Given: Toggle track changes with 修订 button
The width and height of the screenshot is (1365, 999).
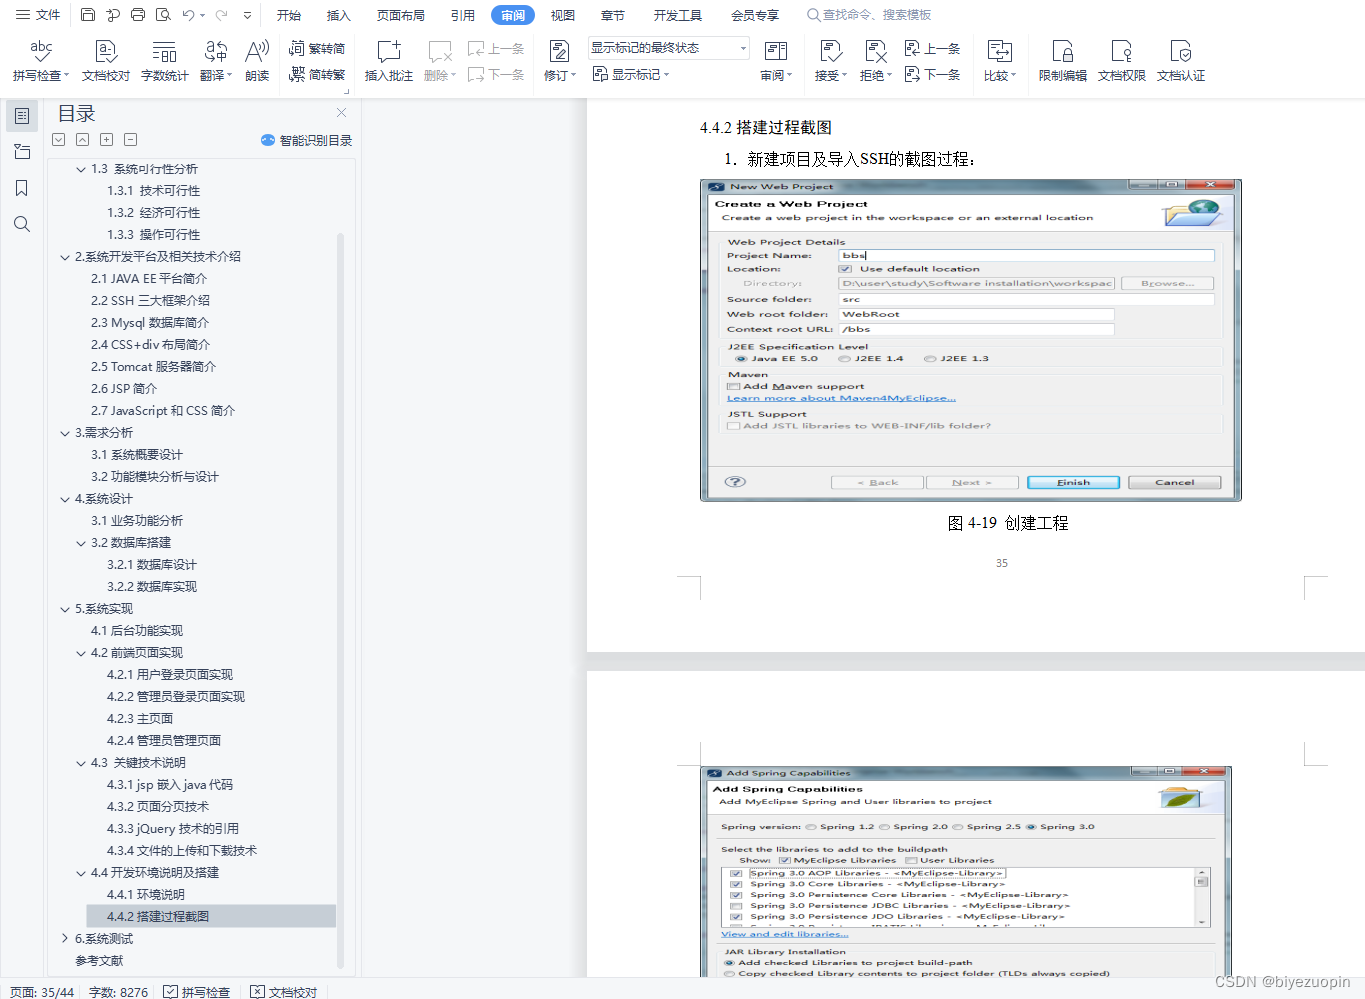Looking at the screenshot, I should tap(560, 60).
